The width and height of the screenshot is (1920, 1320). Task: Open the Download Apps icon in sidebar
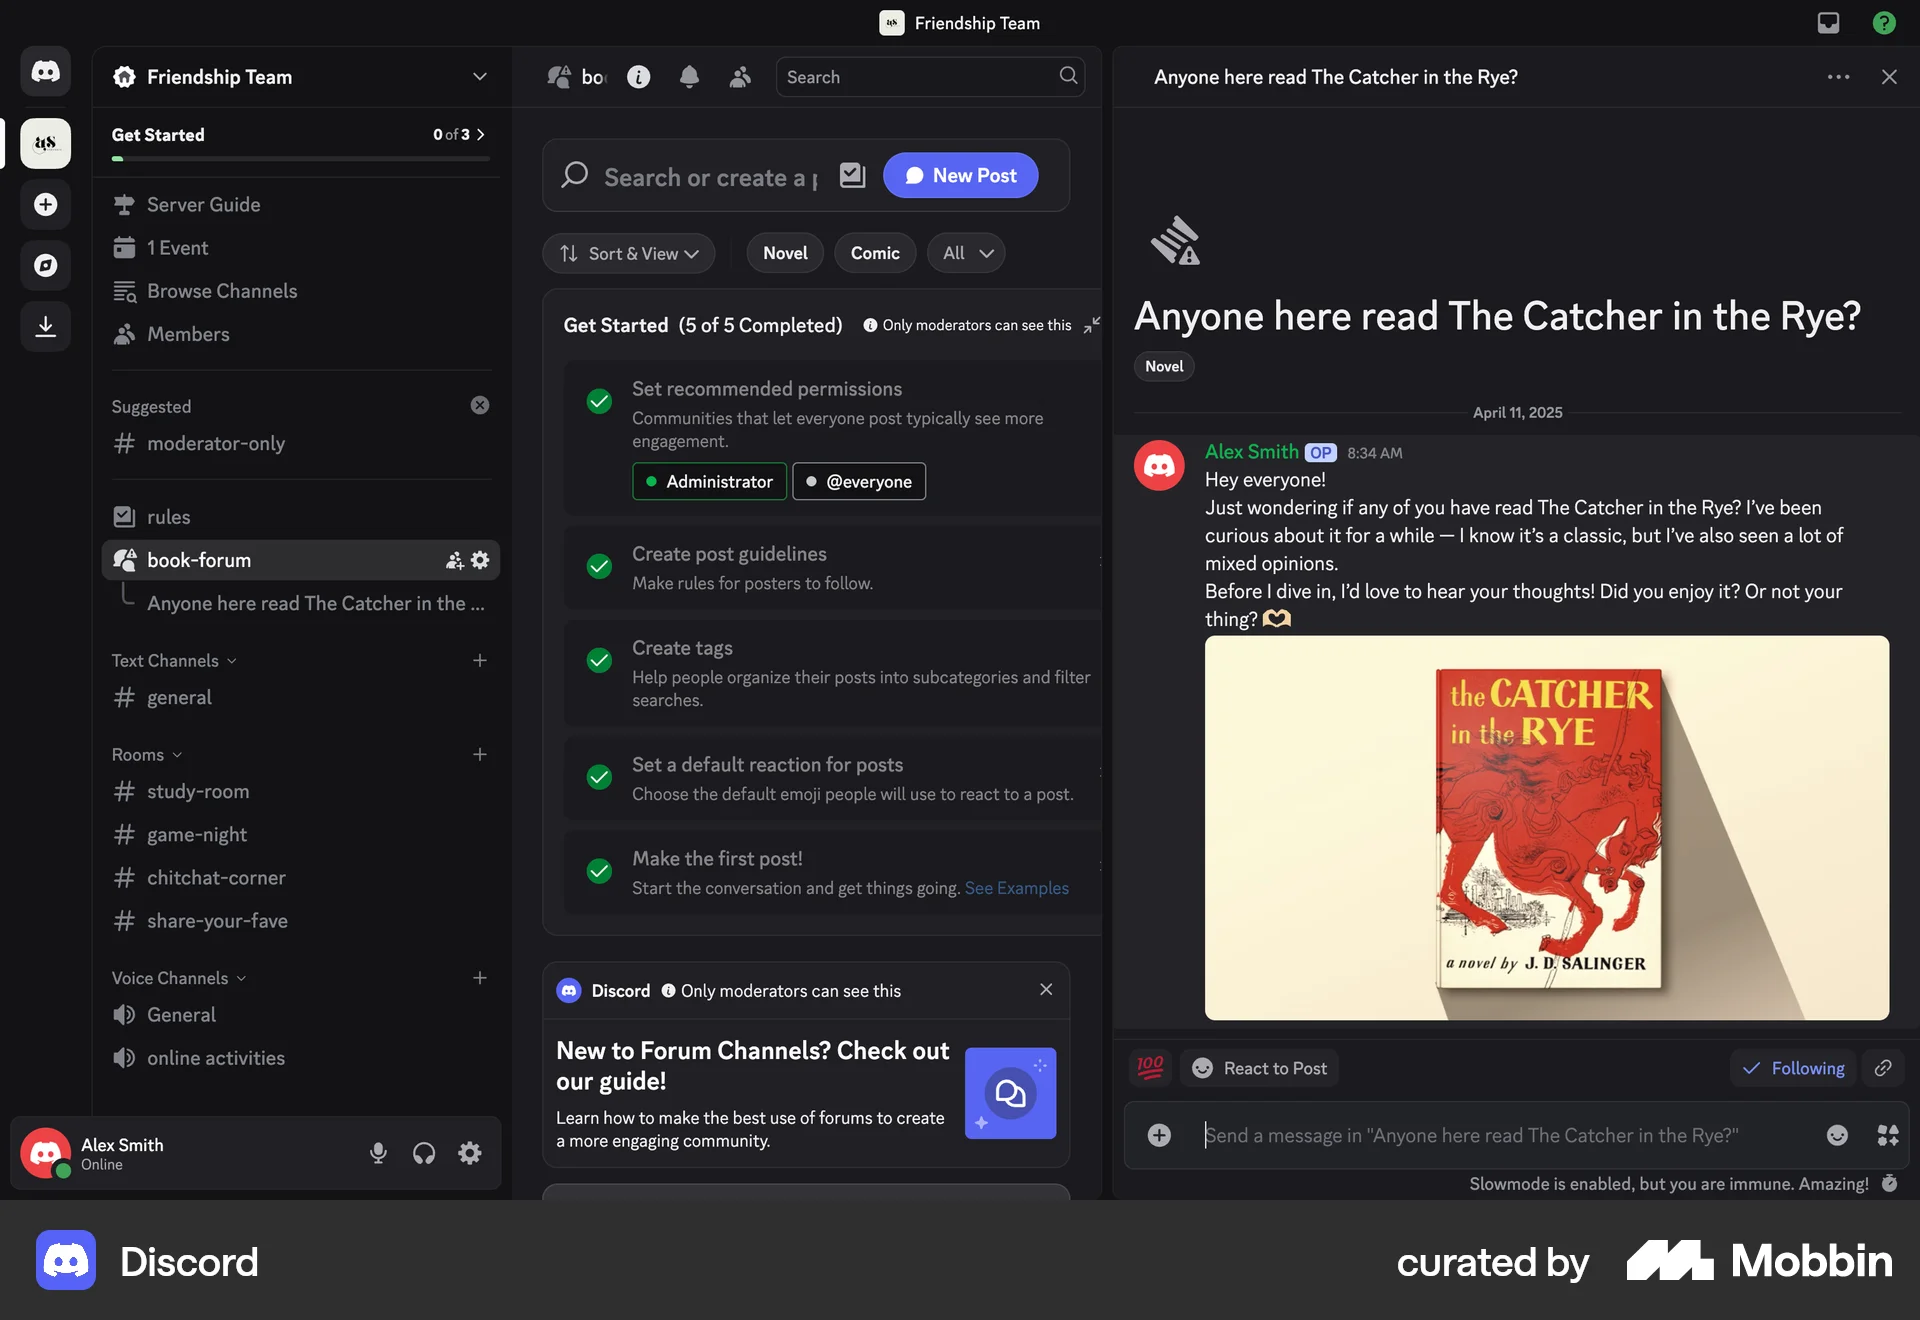point(45,326)
